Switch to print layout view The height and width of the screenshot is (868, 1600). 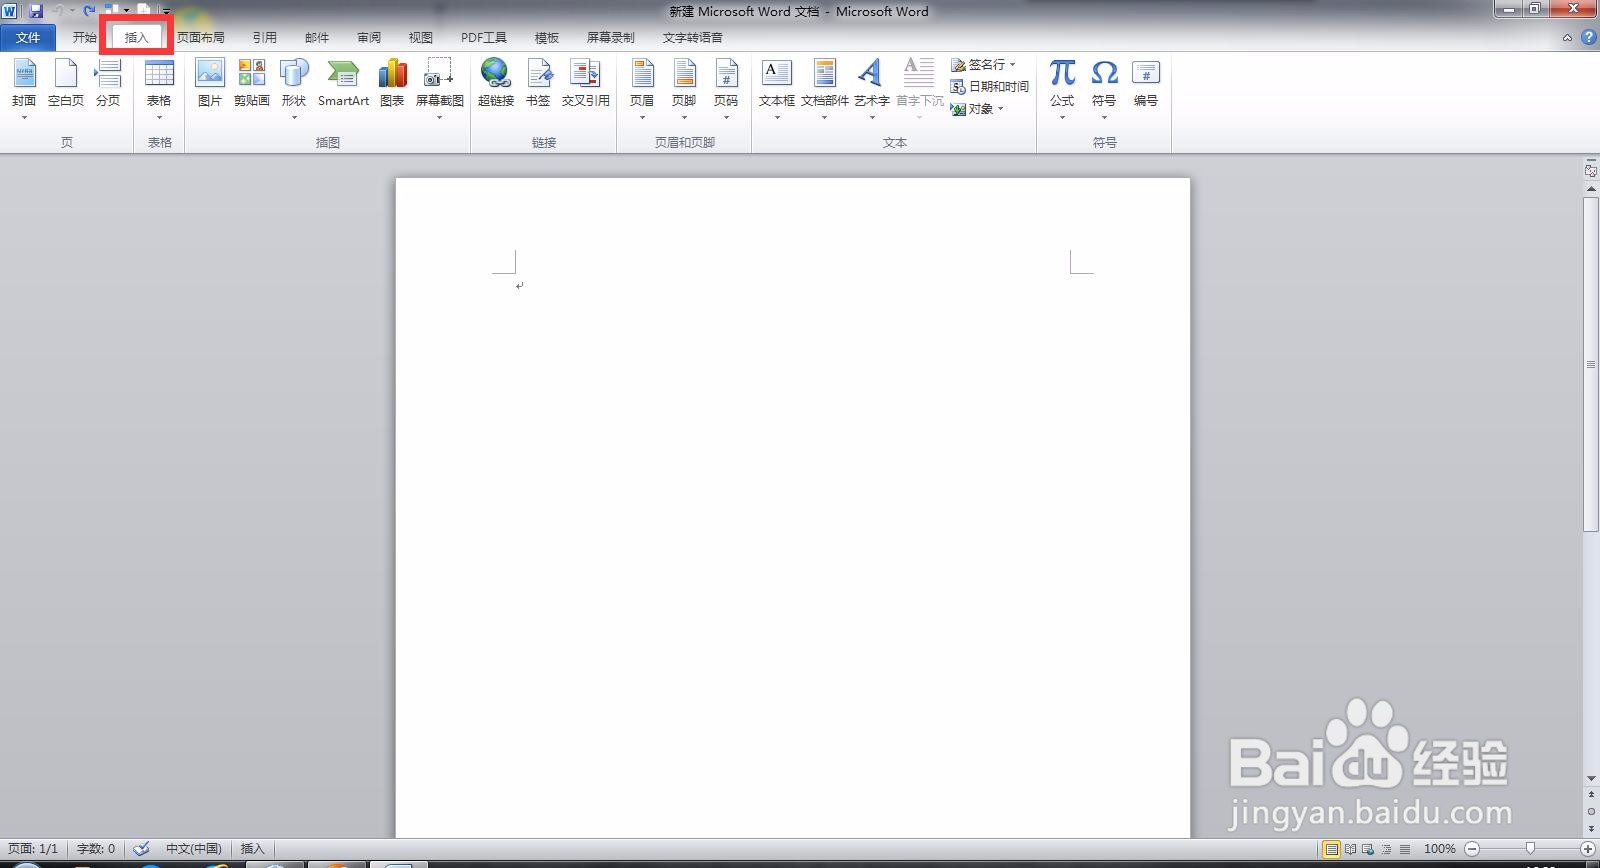[x=1332, y=849]
